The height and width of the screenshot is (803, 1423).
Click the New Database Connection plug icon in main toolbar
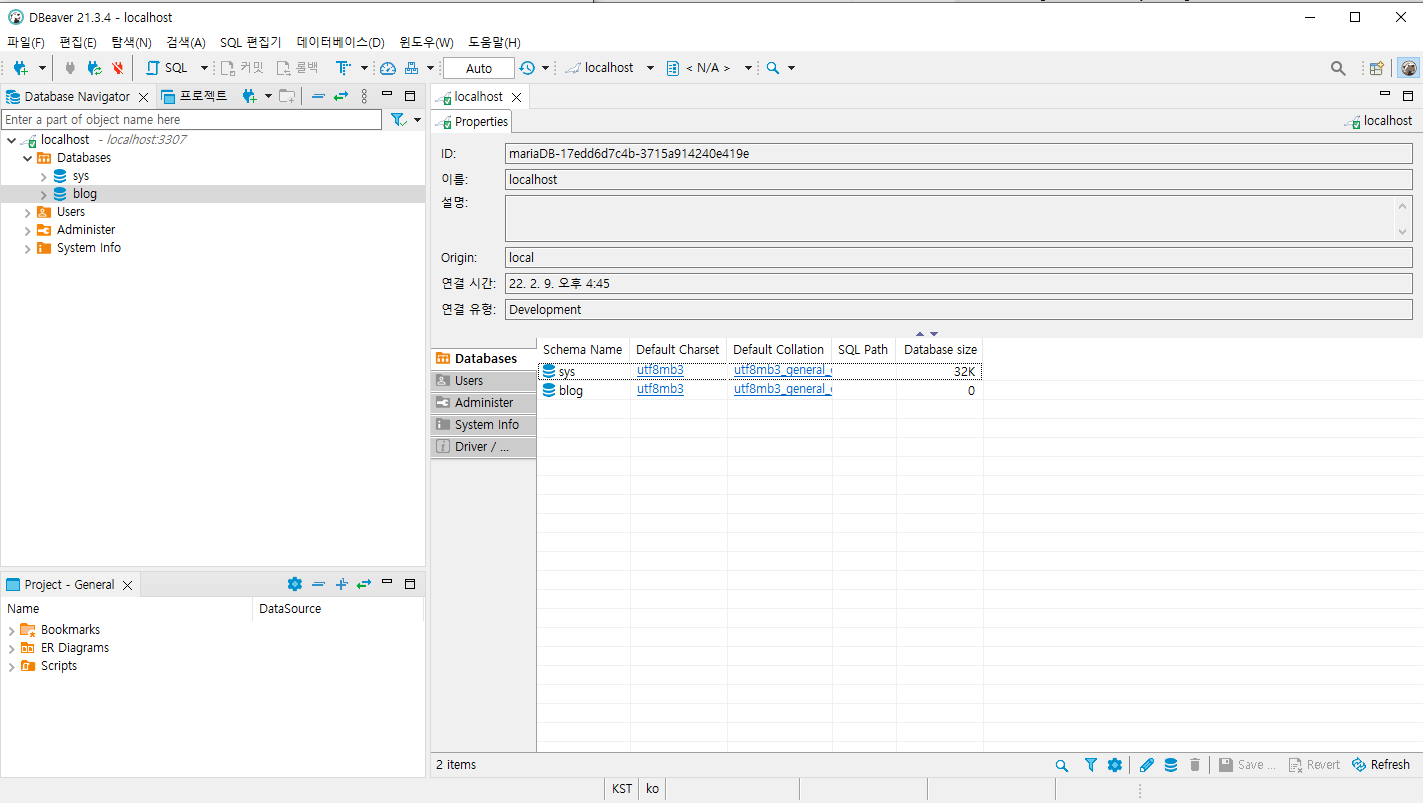20,68
